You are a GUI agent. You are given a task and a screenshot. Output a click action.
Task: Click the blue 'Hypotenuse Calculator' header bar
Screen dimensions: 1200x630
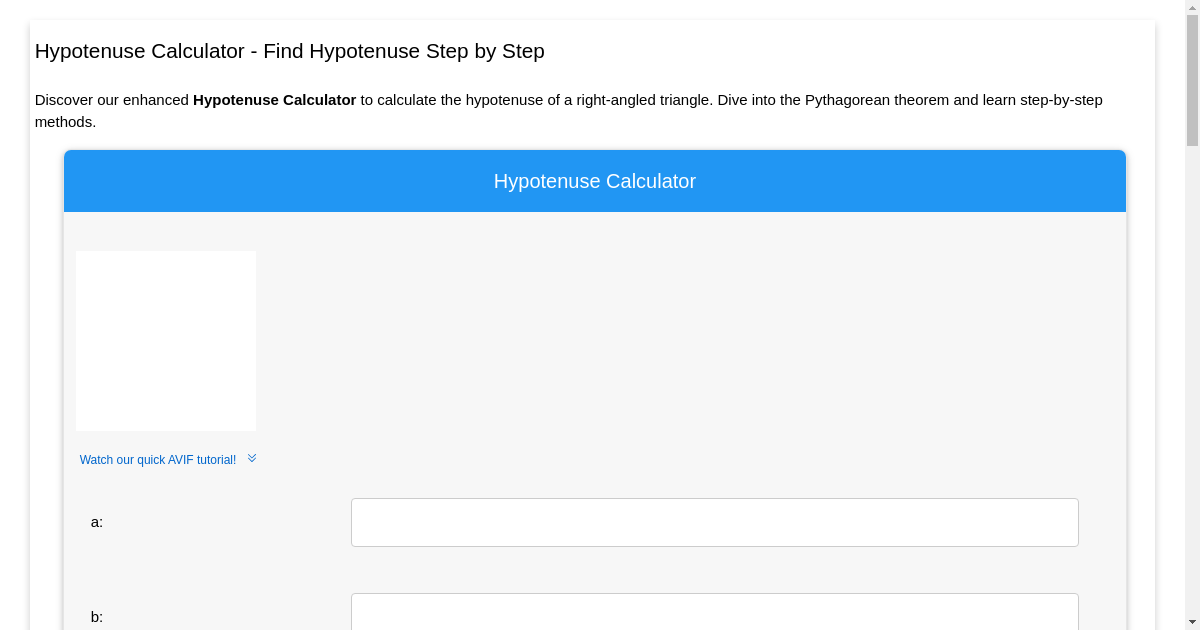pyautogui.click(x=594, y=181)
